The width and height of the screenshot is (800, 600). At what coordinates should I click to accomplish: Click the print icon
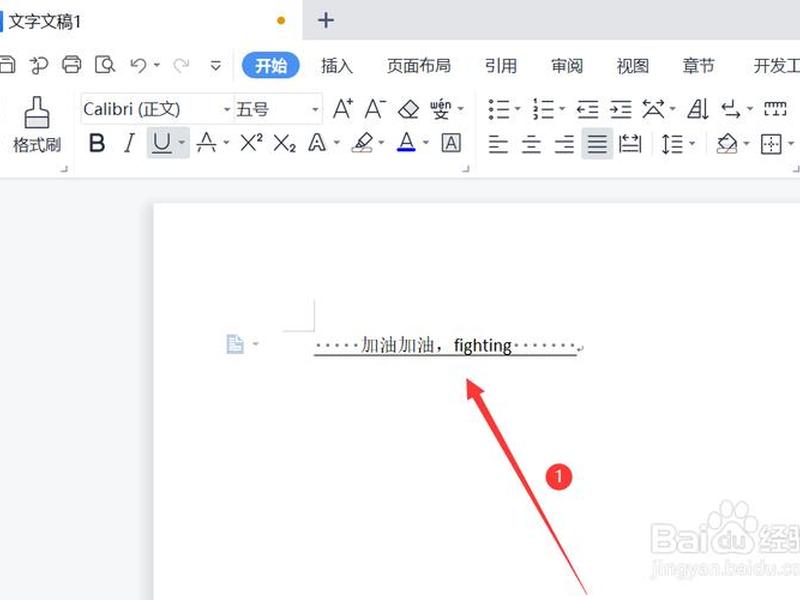point(71,65)
